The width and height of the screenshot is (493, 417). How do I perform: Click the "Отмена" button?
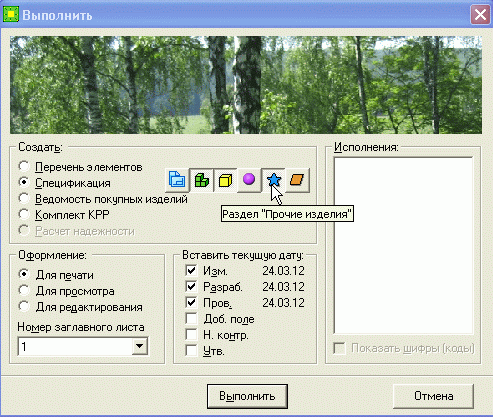tap(433, 396)
